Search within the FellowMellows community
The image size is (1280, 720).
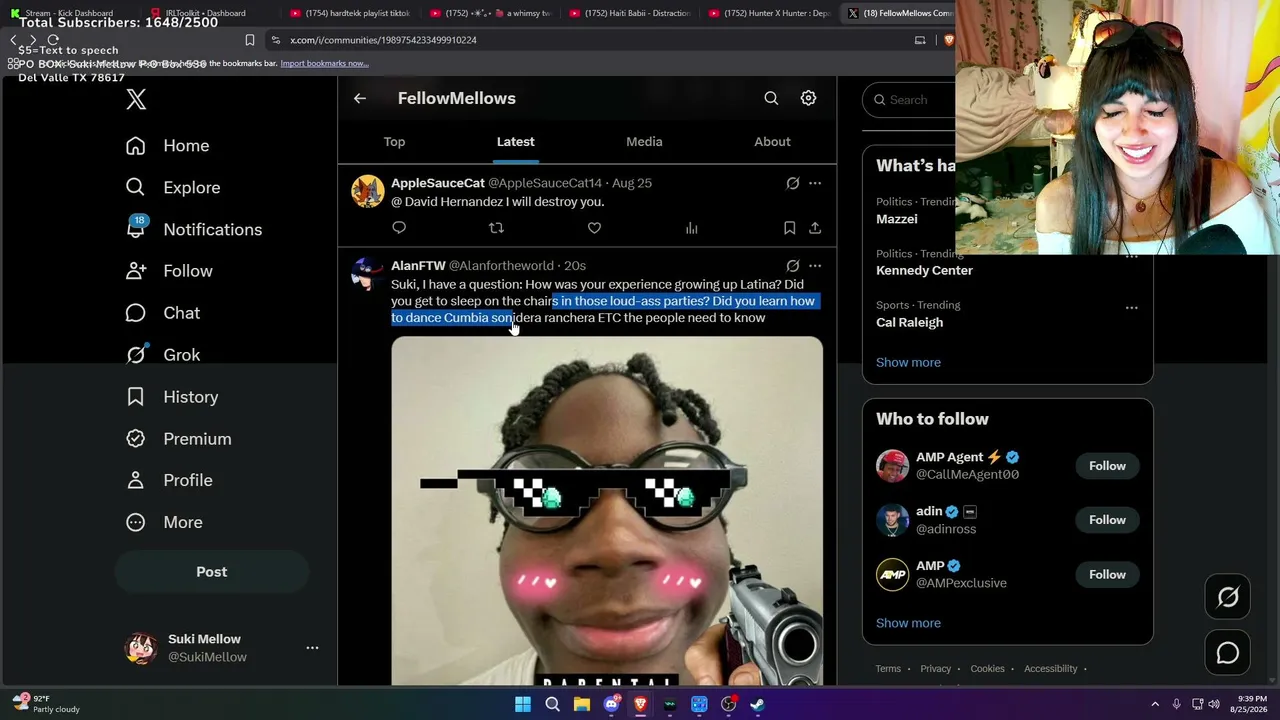771,98
